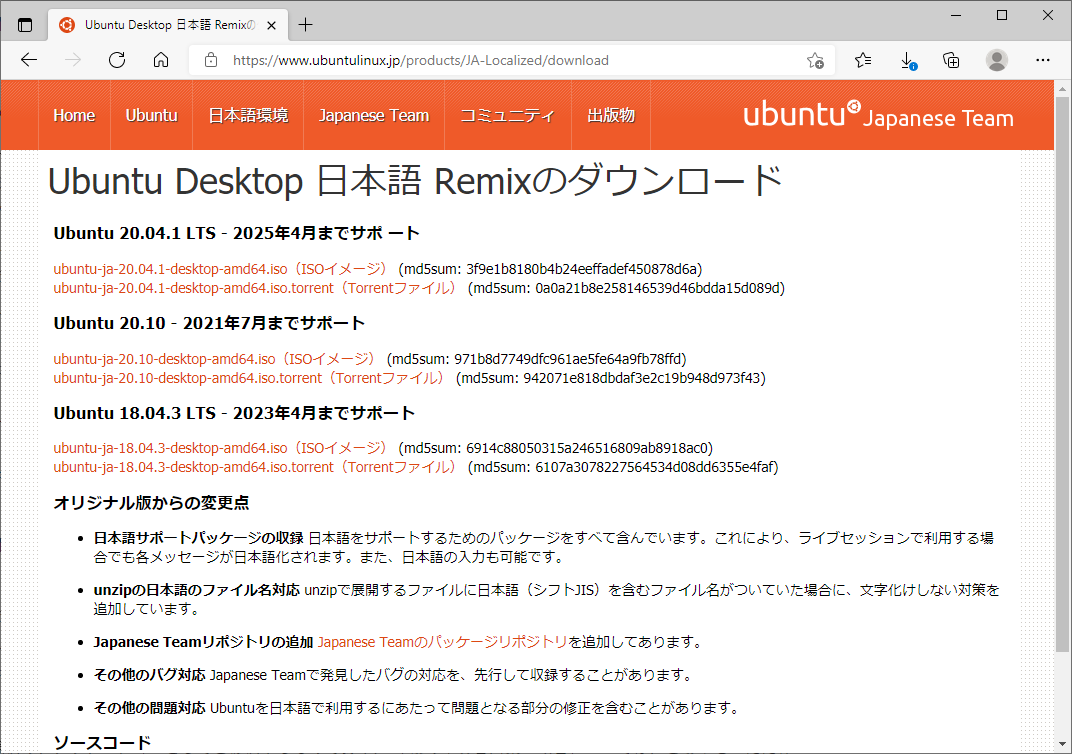Download ubuntu-ja-20.04.1 iso.torrent file link
The height and width of the screenshot is (754, 1072).
[255, 288]
